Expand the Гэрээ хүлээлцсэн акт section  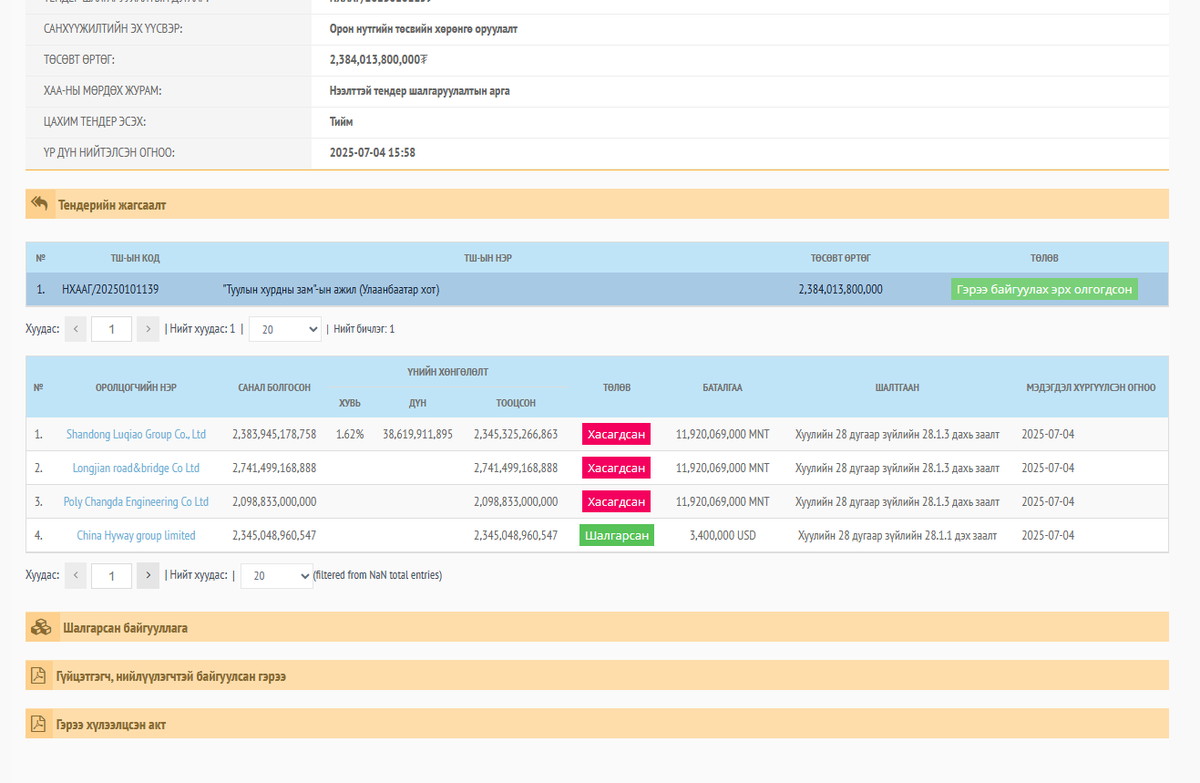597,724
